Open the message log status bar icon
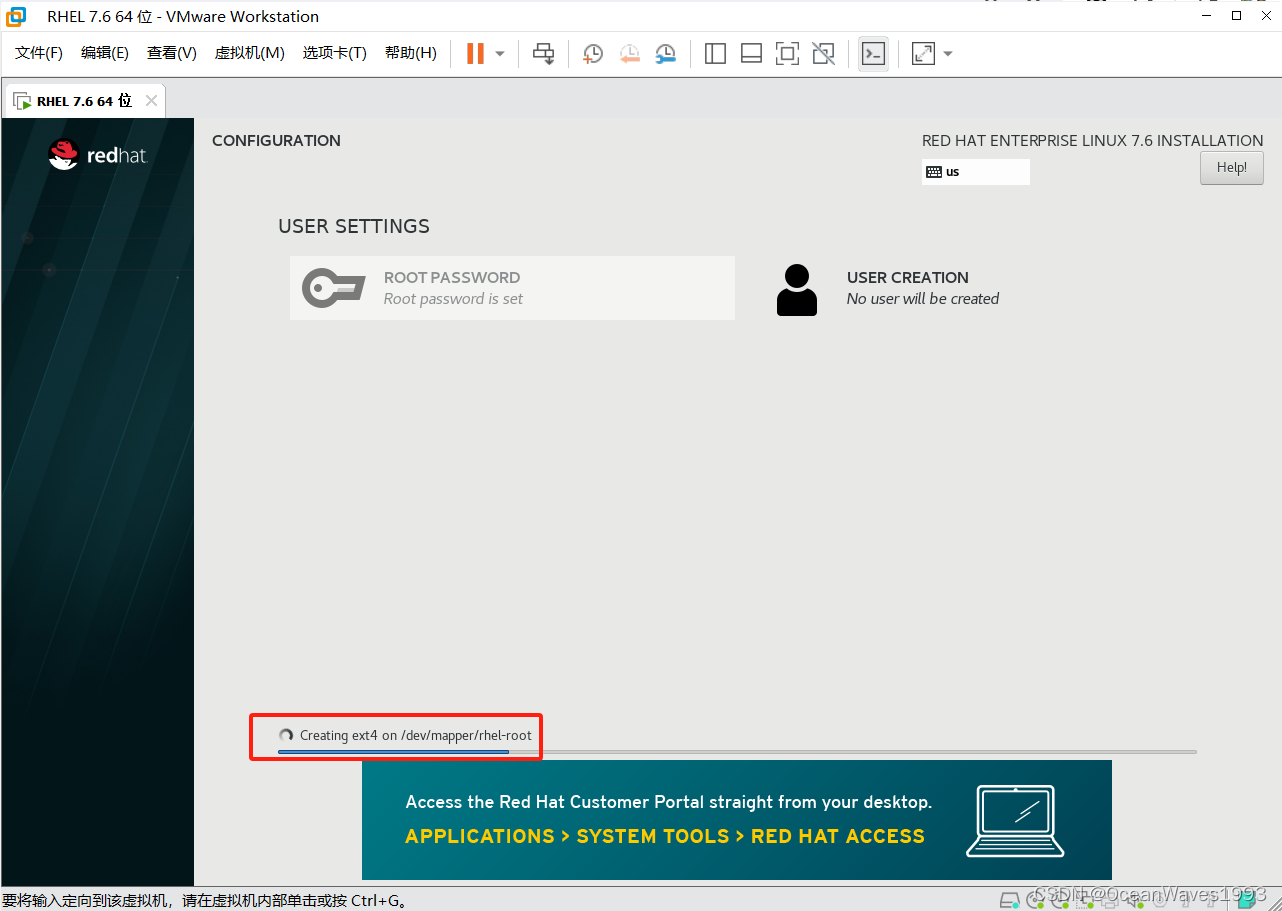Screen dimensions: 1282x911 (1246, 900)
